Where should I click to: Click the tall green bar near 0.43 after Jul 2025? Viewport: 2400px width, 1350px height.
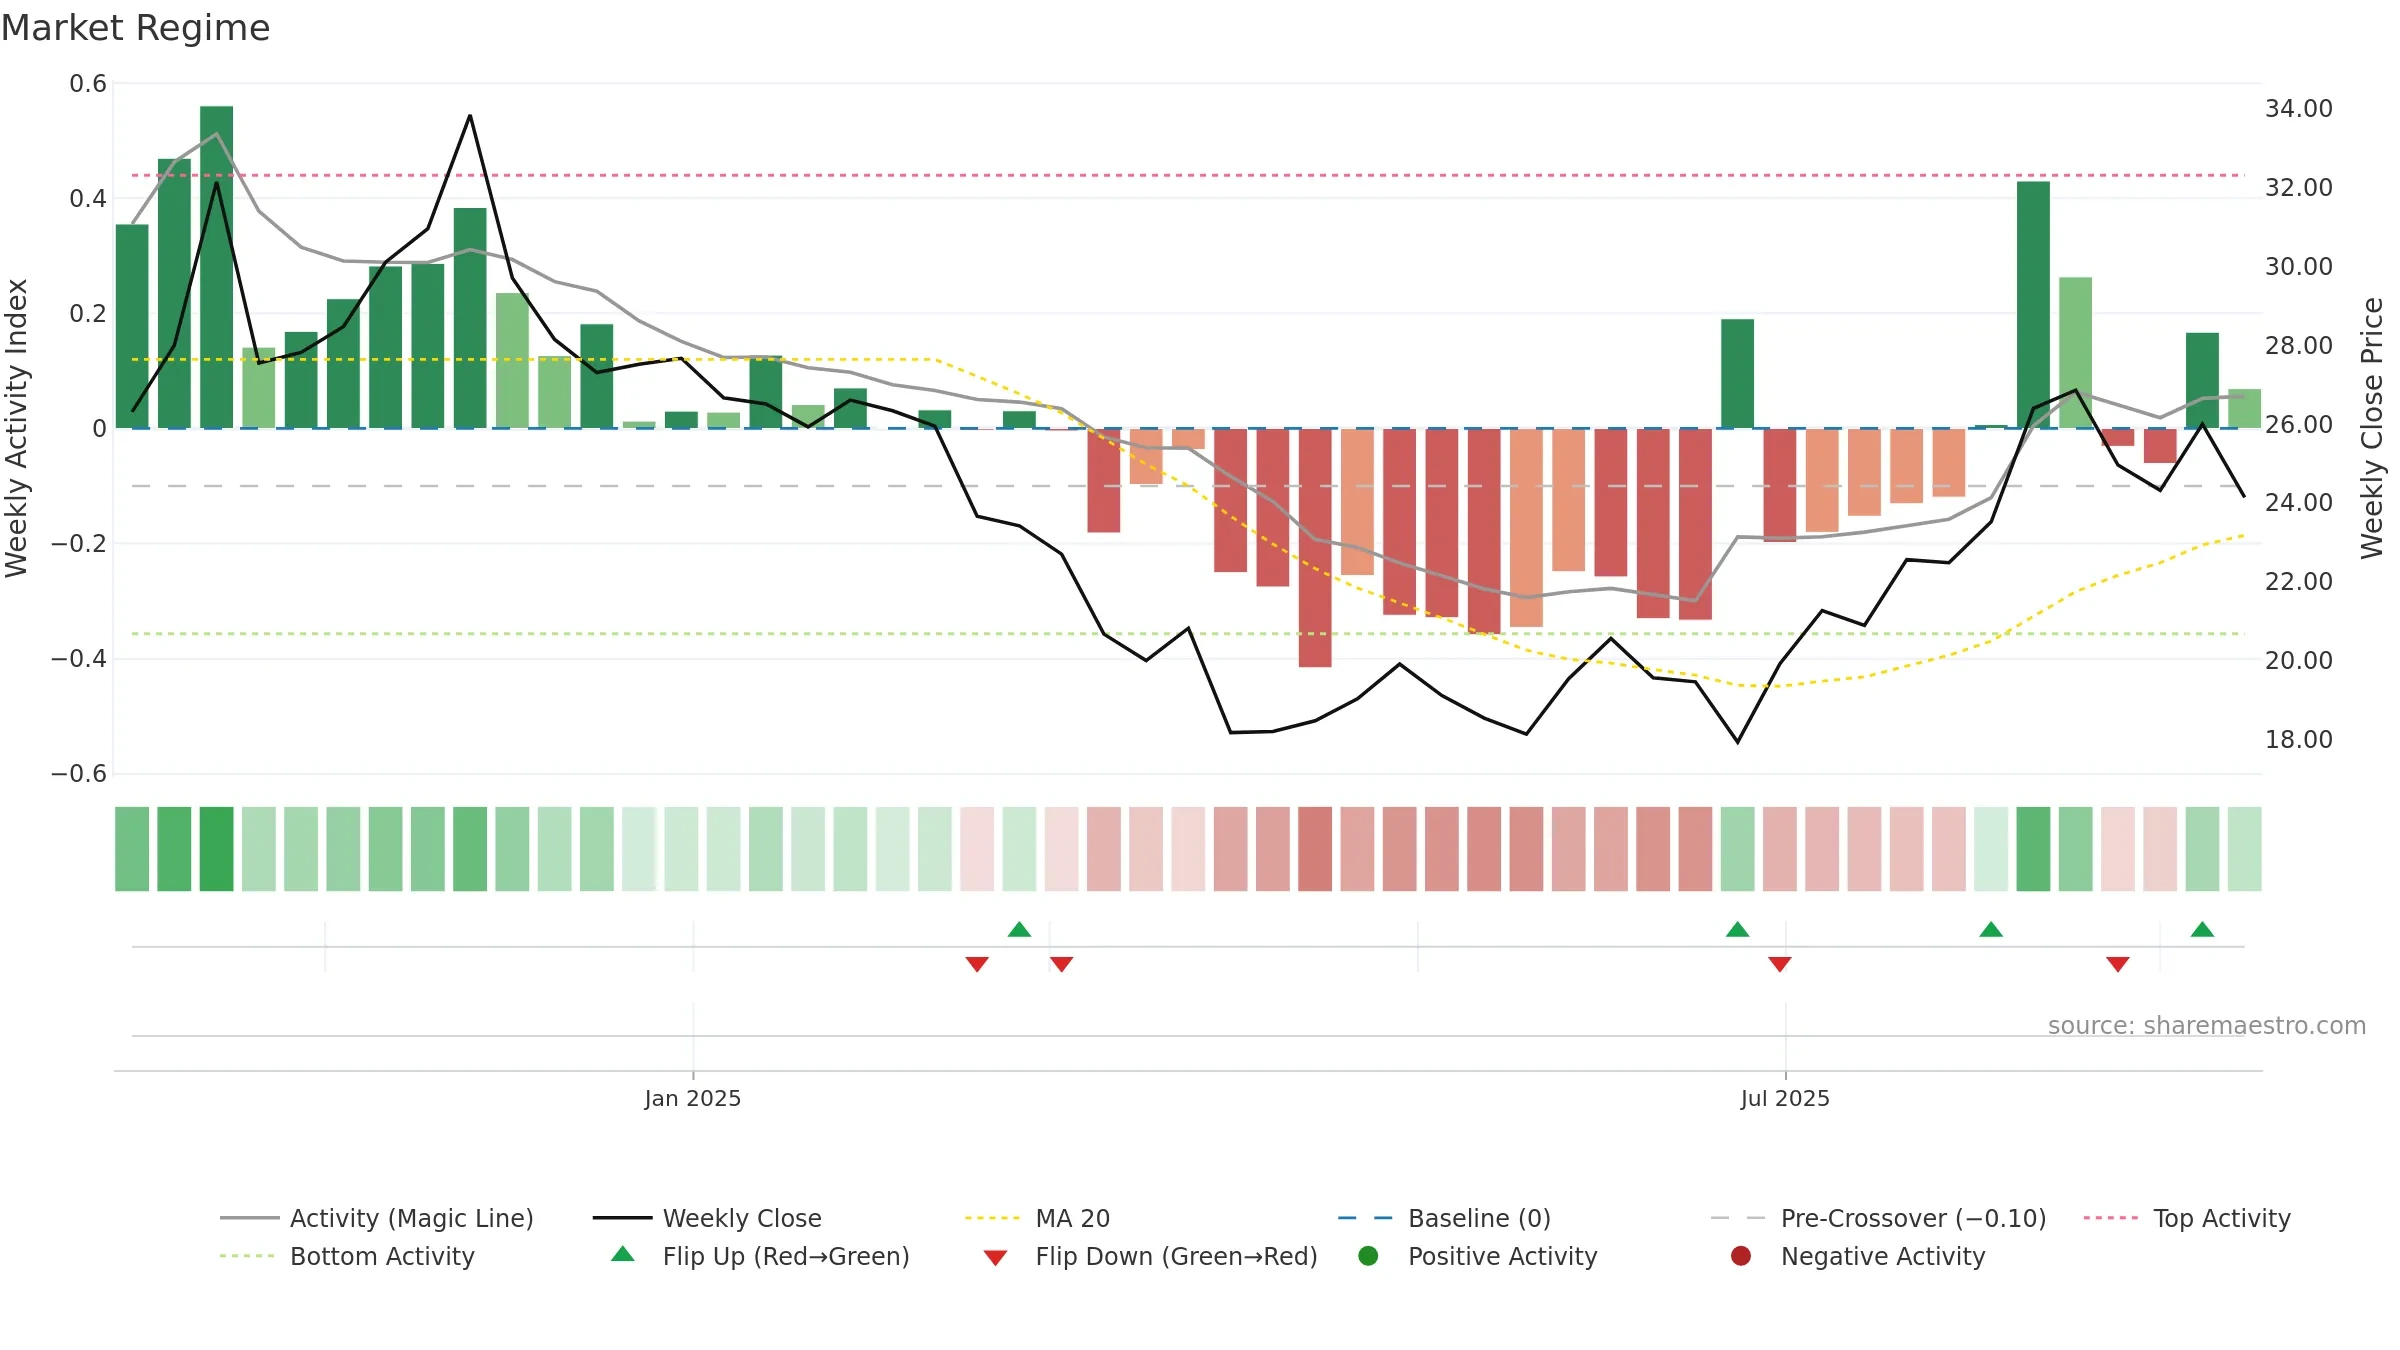click(2033, 305)
